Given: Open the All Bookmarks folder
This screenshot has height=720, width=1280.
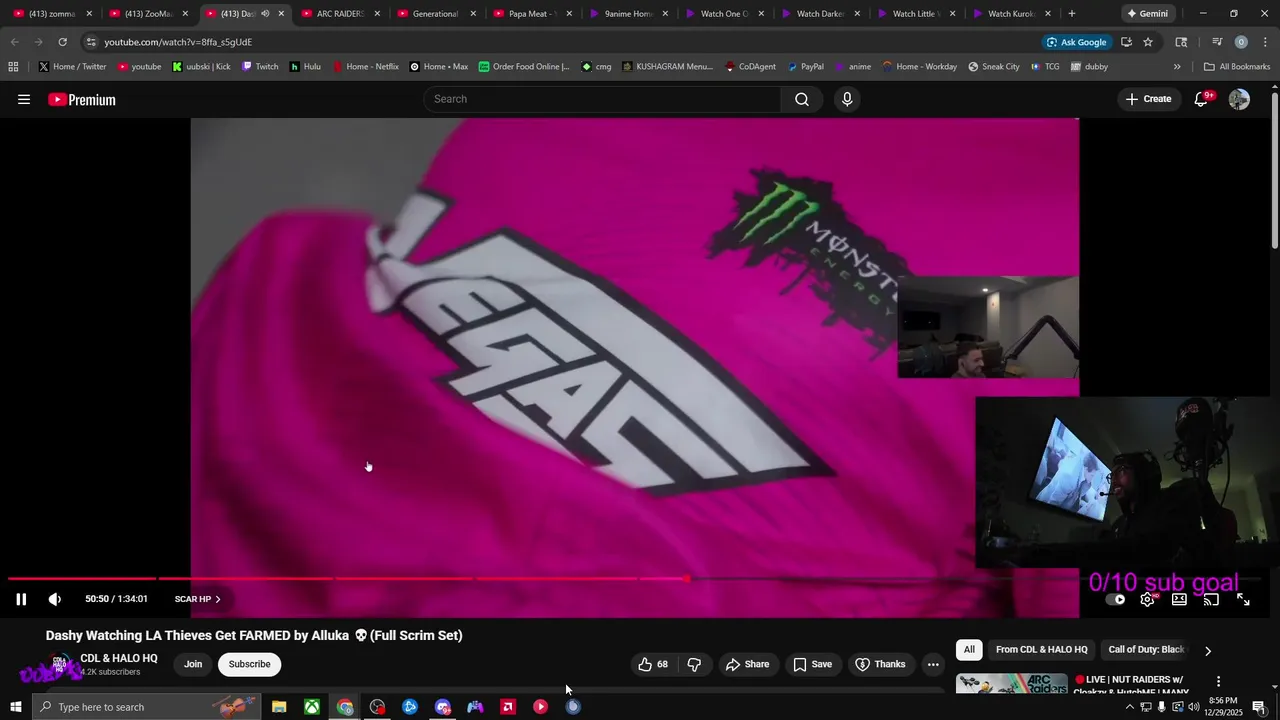Looking at the screenshot, I should click(x=1237, y=67).
